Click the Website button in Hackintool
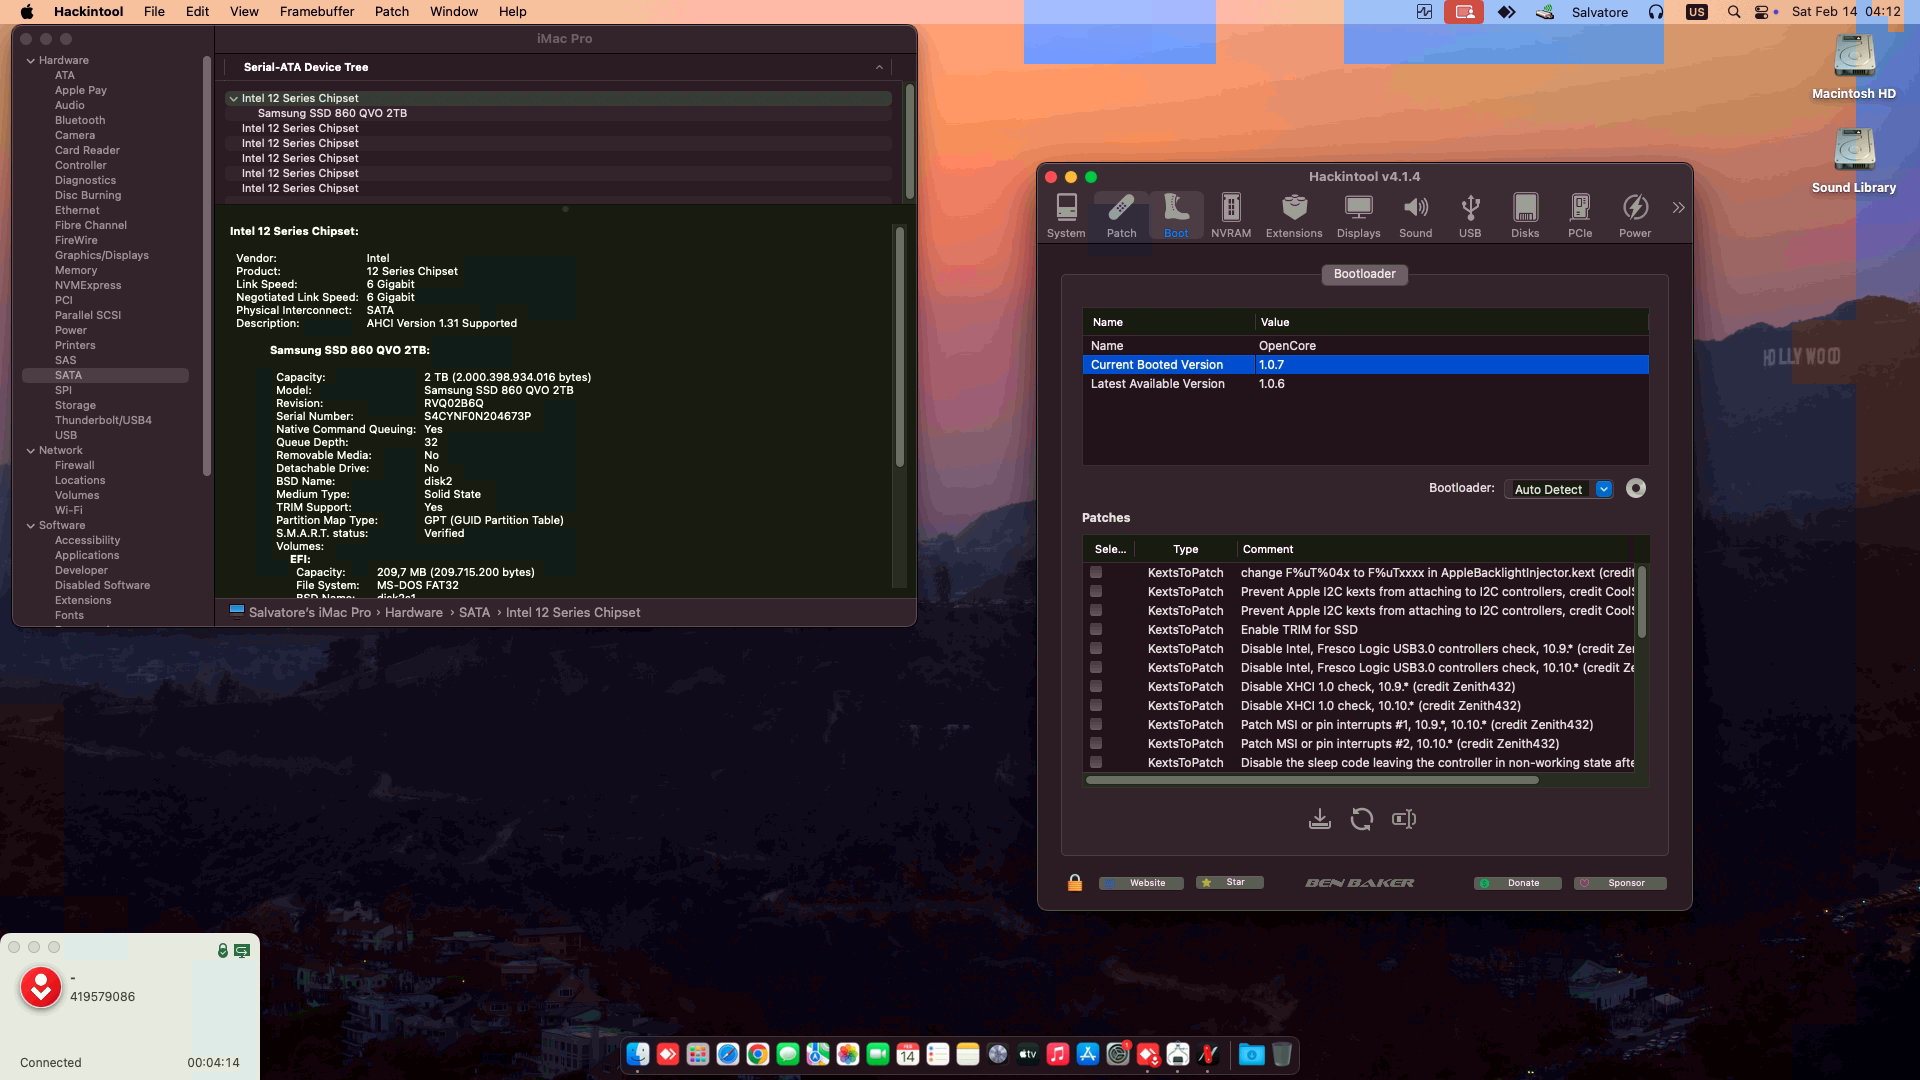Image resolution: width=1920 pixels, height=1080 pixels. click(1141, 883)
